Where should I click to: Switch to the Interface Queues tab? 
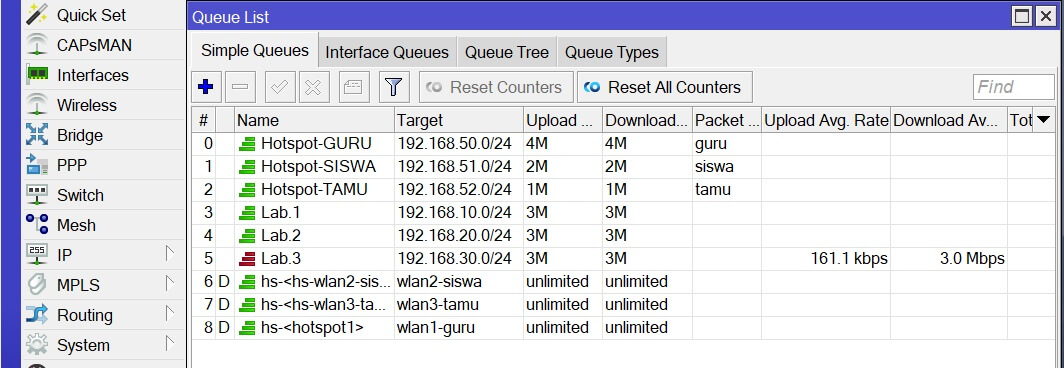[x=387, y=52]
